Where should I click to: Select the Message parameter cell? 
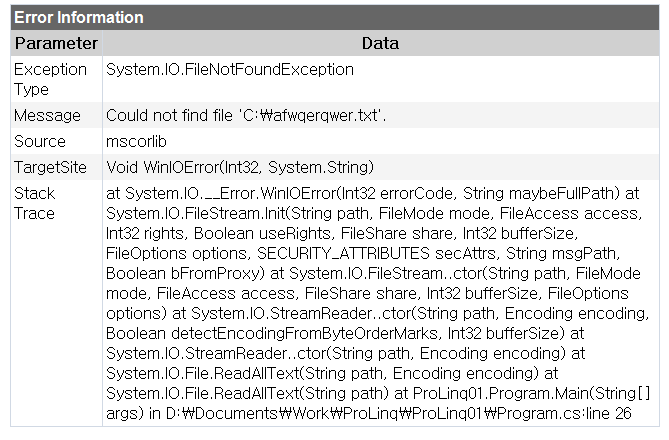pyautogui.click(x=48, y=116)
